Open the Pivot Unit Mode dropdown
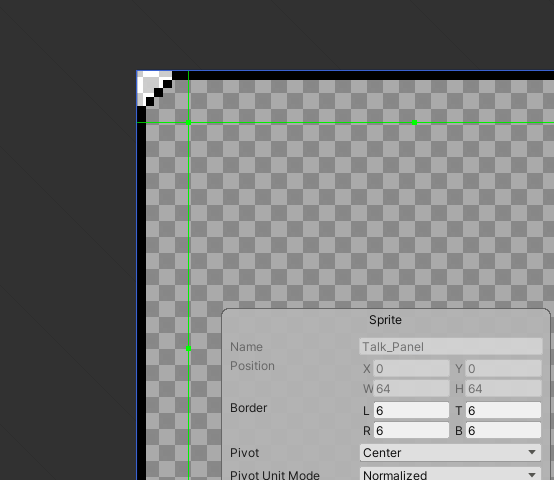This screenshot has width=554, height=480. coord(450,474)
